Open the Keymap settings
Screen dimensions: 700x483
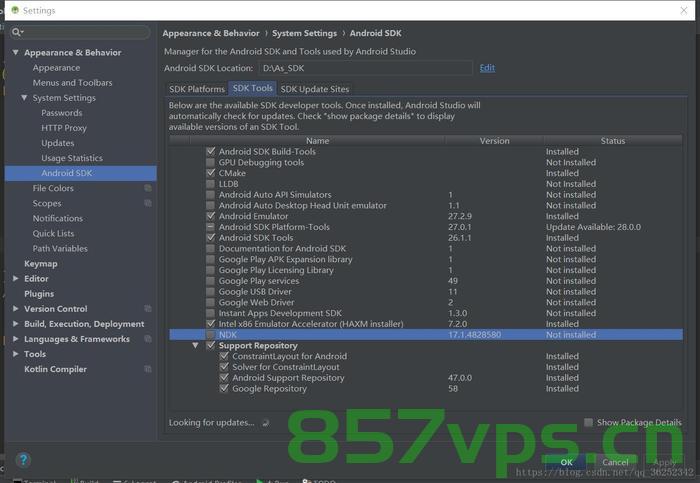pyautogui.click(x=41, y=264)
